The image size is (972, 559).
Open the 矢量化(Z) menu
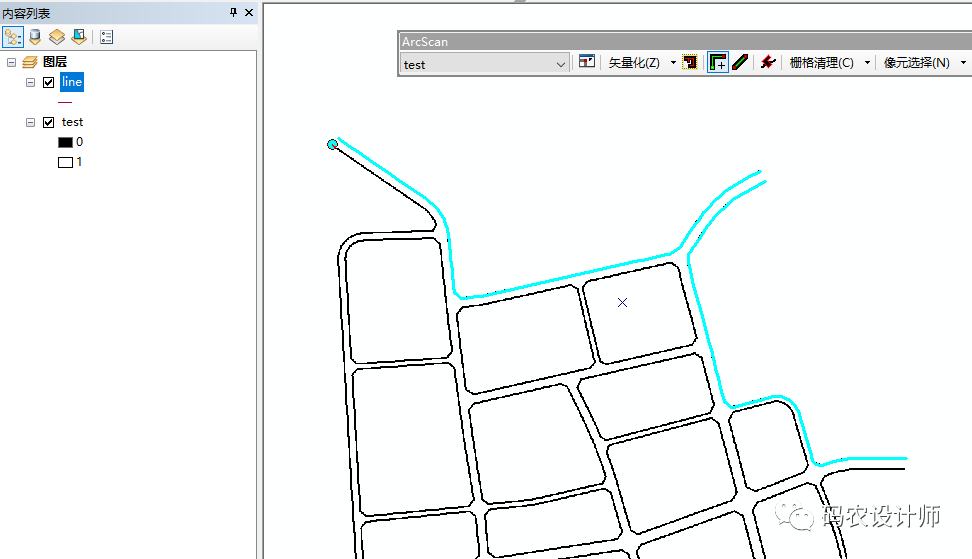(x=640, y=63)
